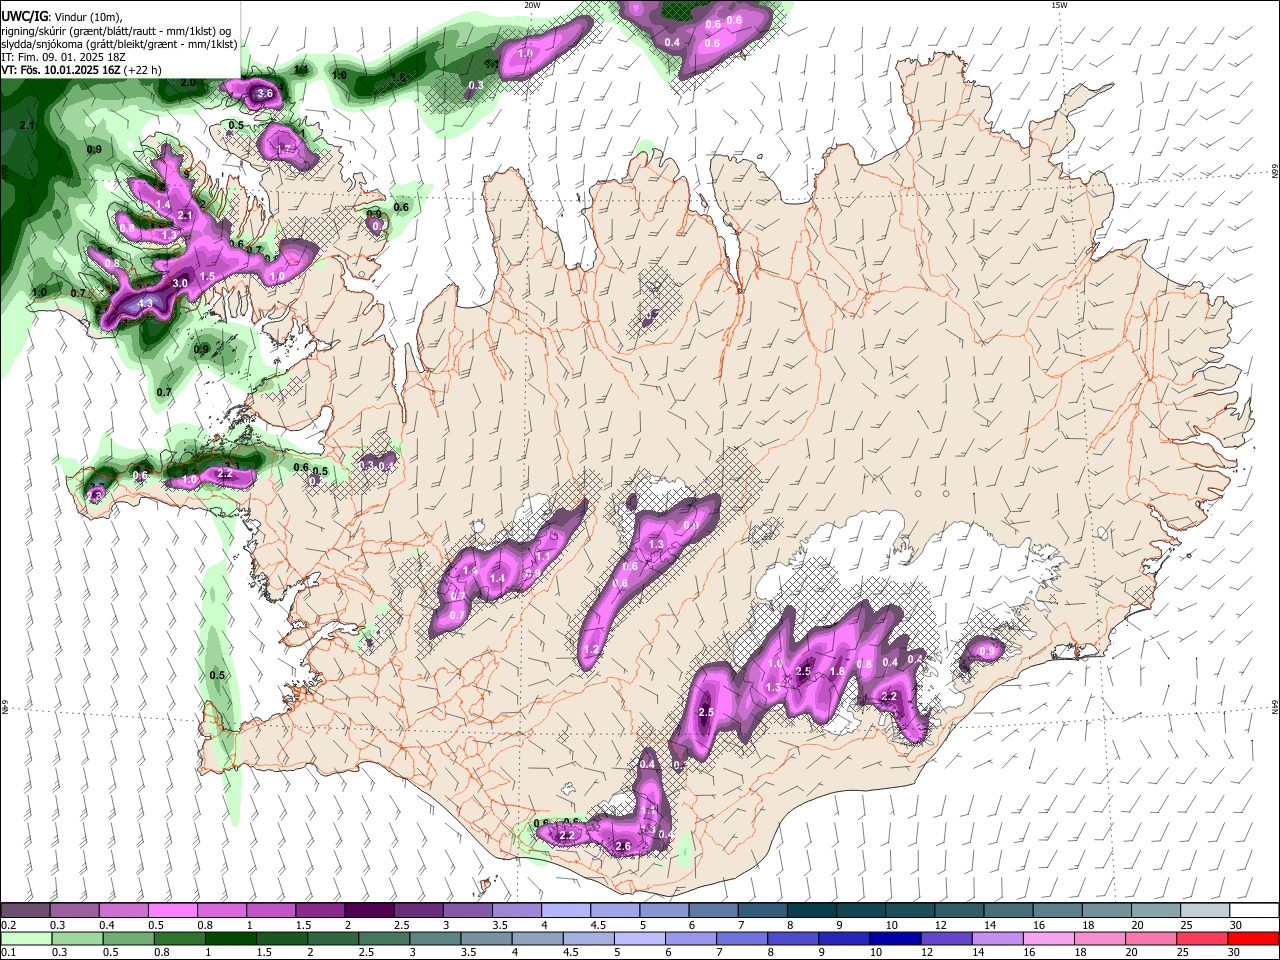The width and height of the screenshot is (1280, 960).
Task: Click the deep blue 10–12 swatch in lower legend row
Action: tap(897, 938)
